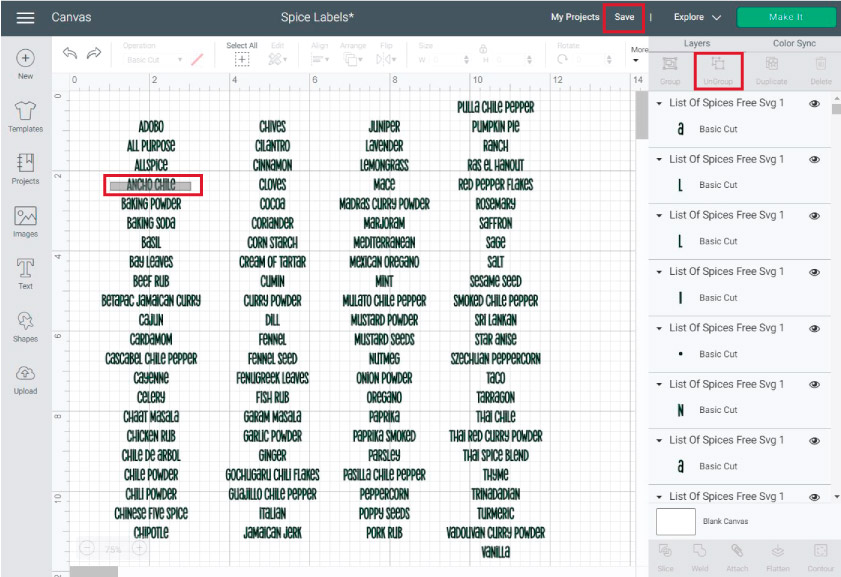The width and height of the screenshot is (841, 577).
Task: Hide the topmost layer with eye icon
Action: tap(814, 103)
